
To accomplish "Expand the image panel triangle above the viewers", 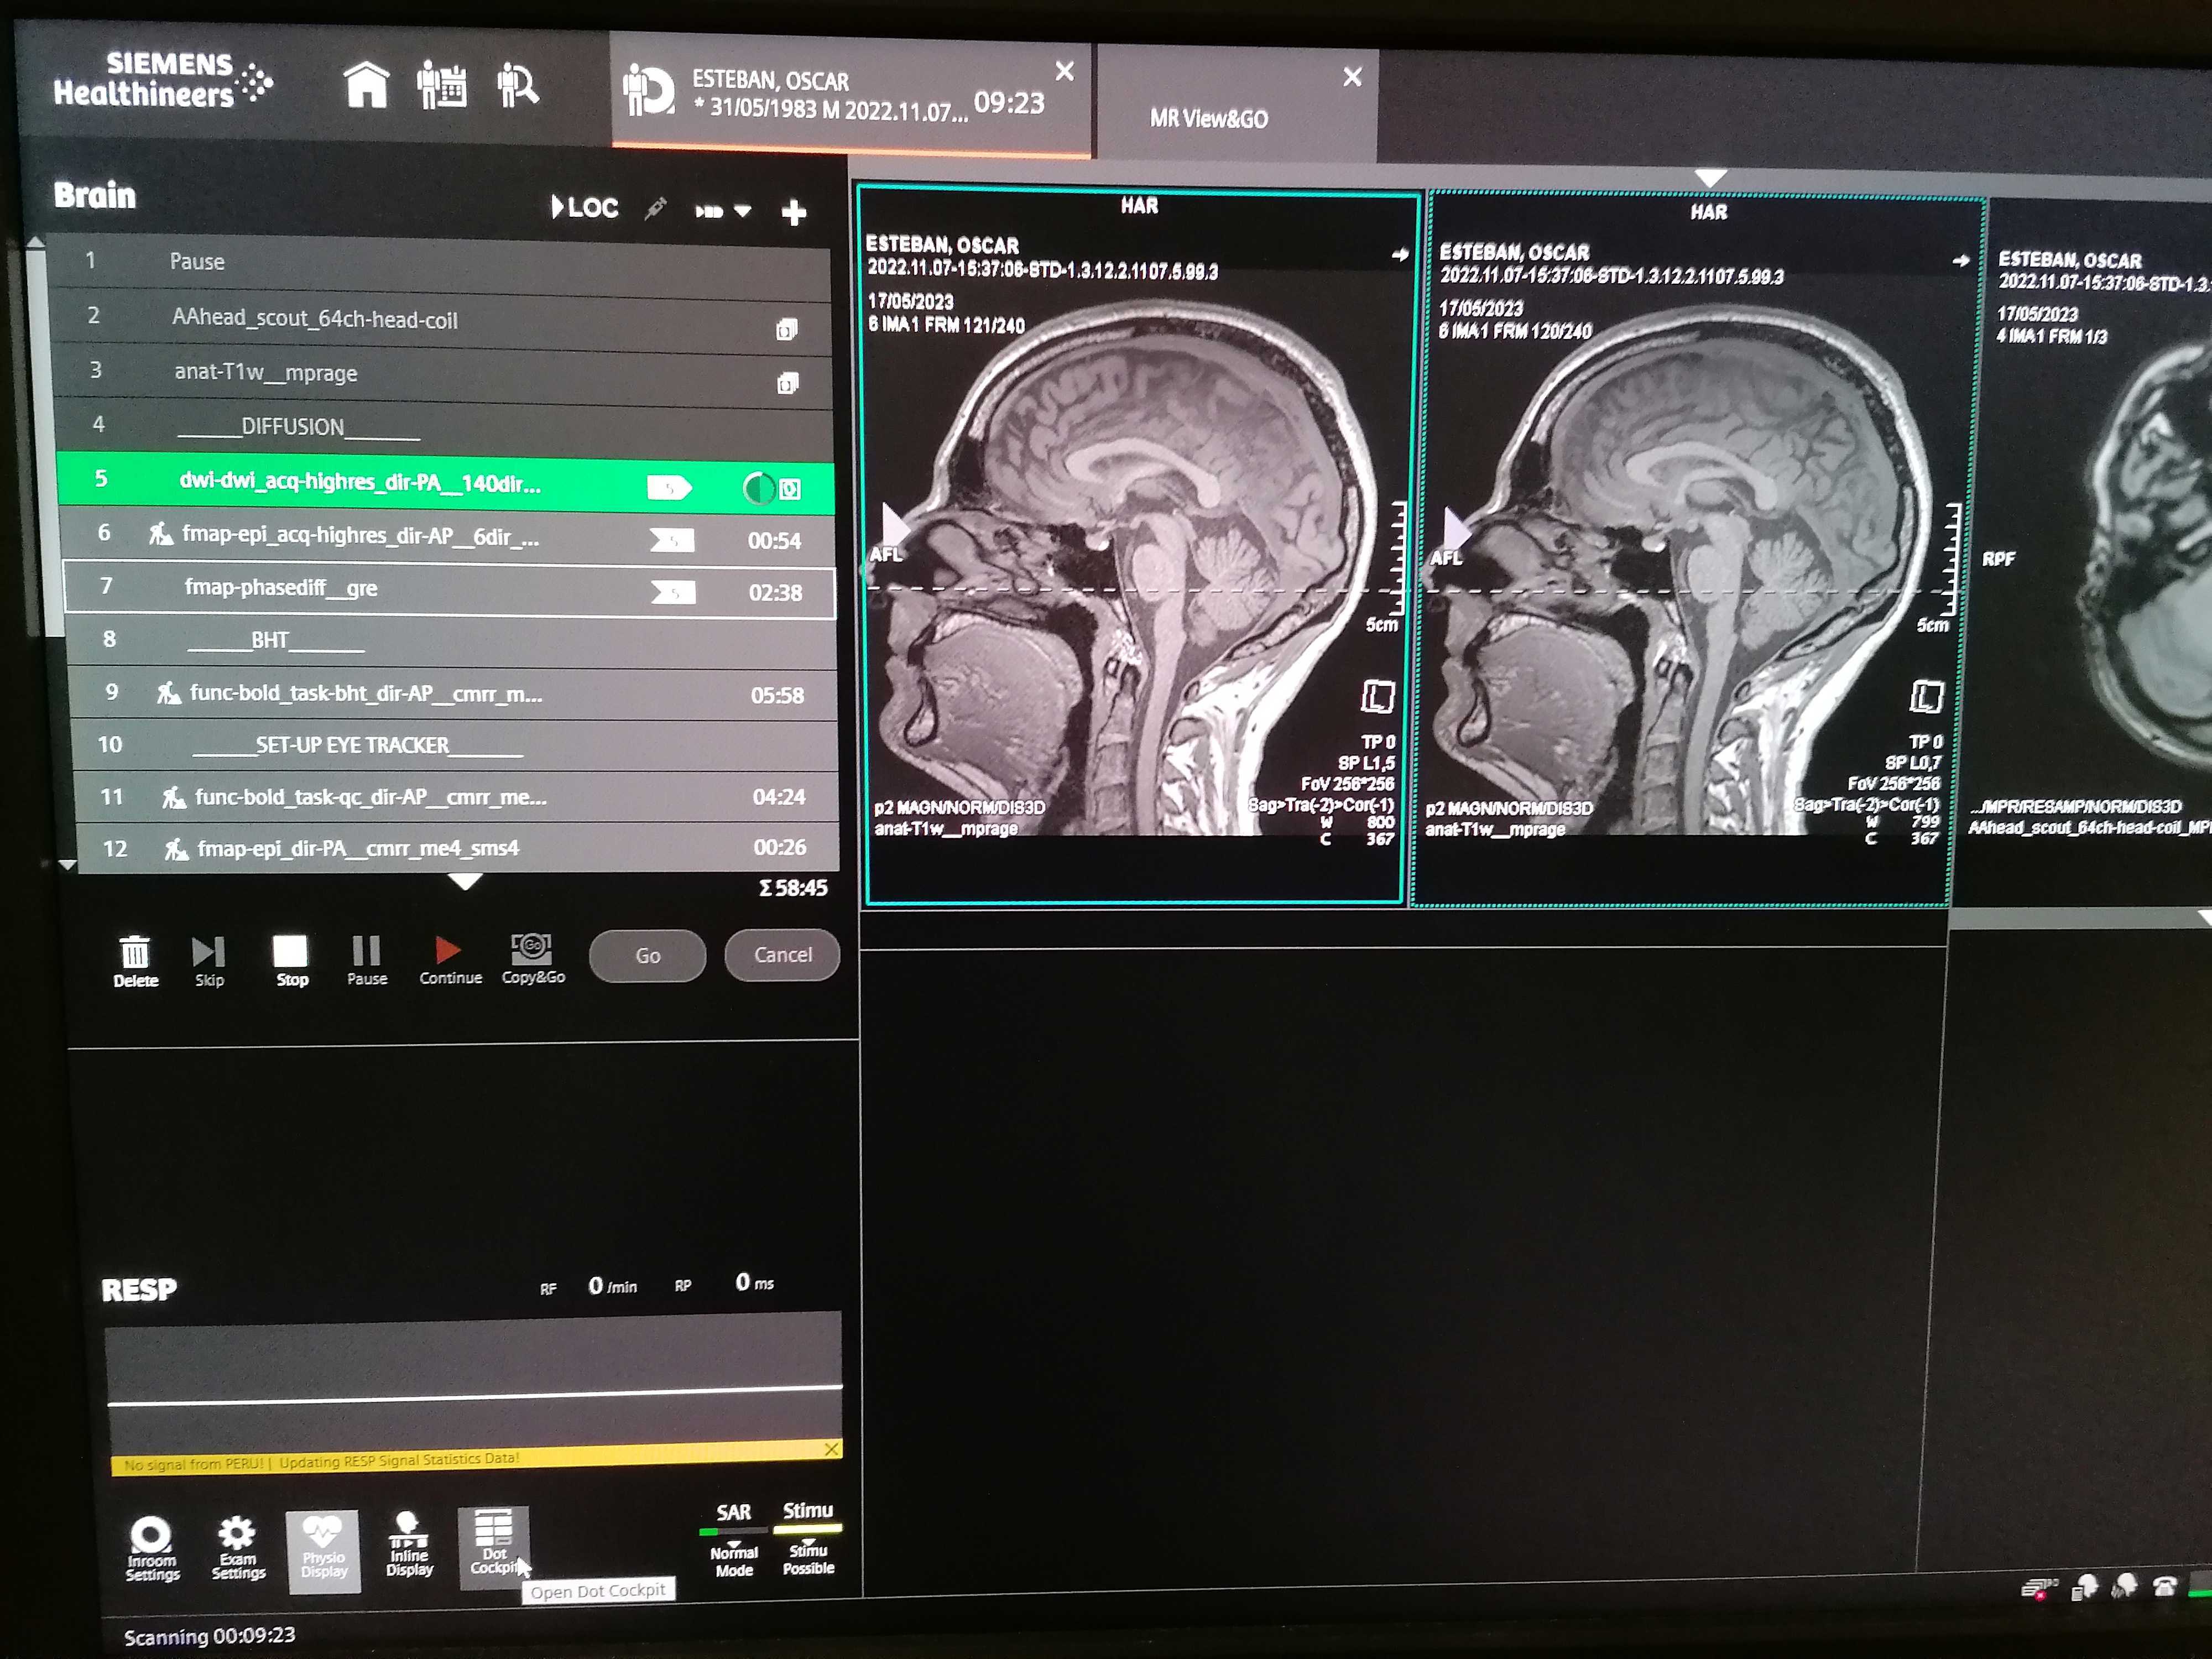I will [1711, 177].
